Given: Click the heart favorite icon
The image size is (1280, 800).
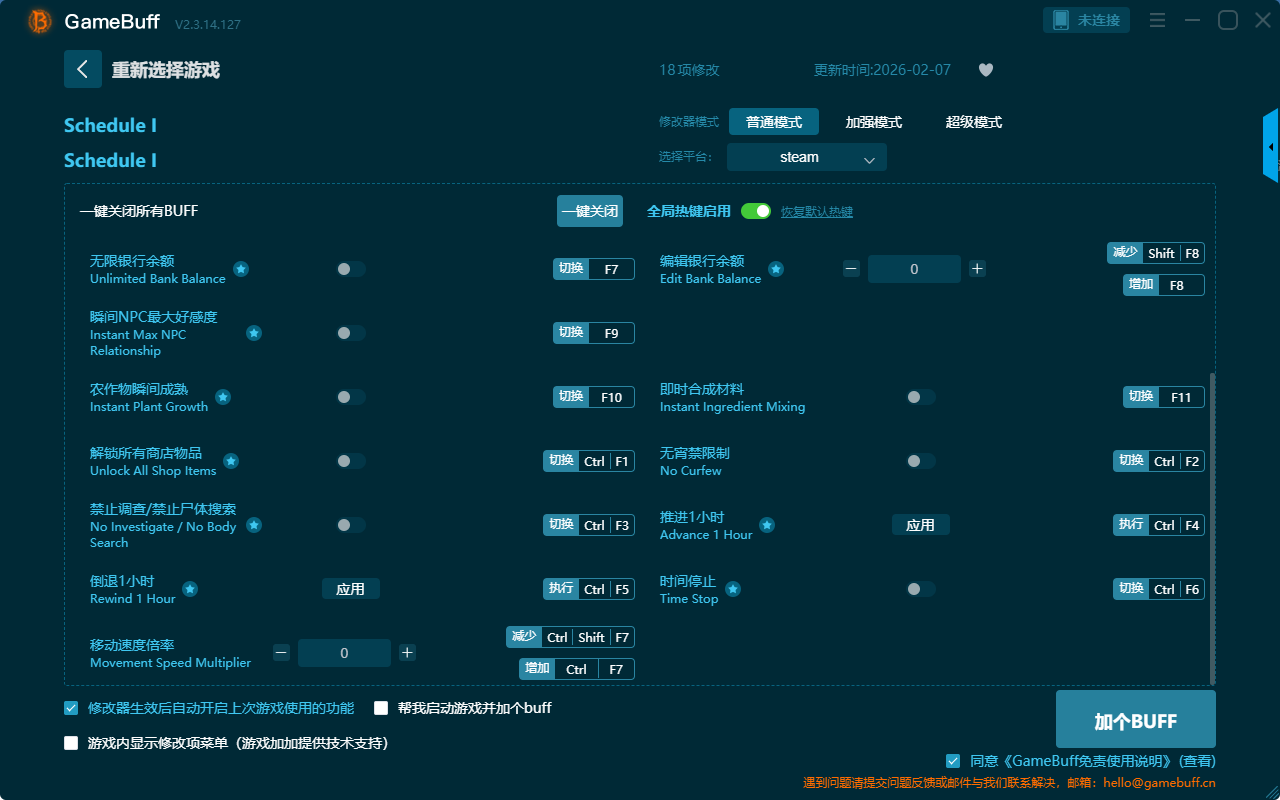Looking at the screenshot, I should point(985,70).
